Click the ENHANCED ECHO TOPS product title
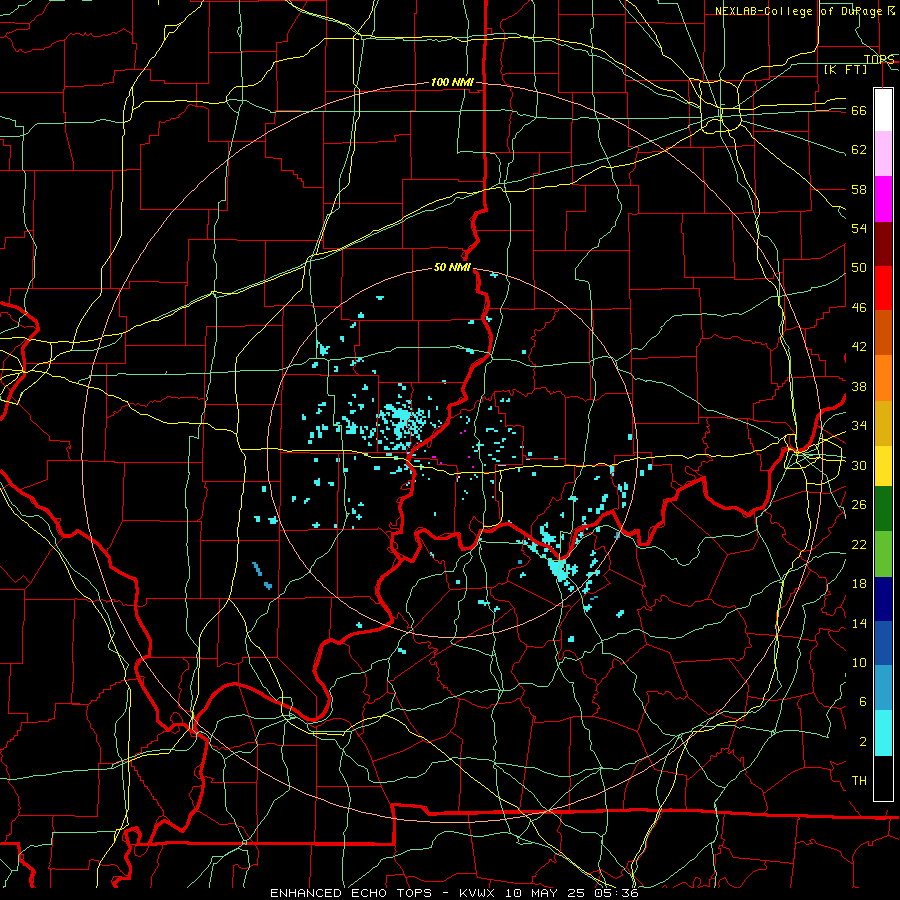Screen dimensions: 900x900 pyautogui.click(x=353, y=893)
